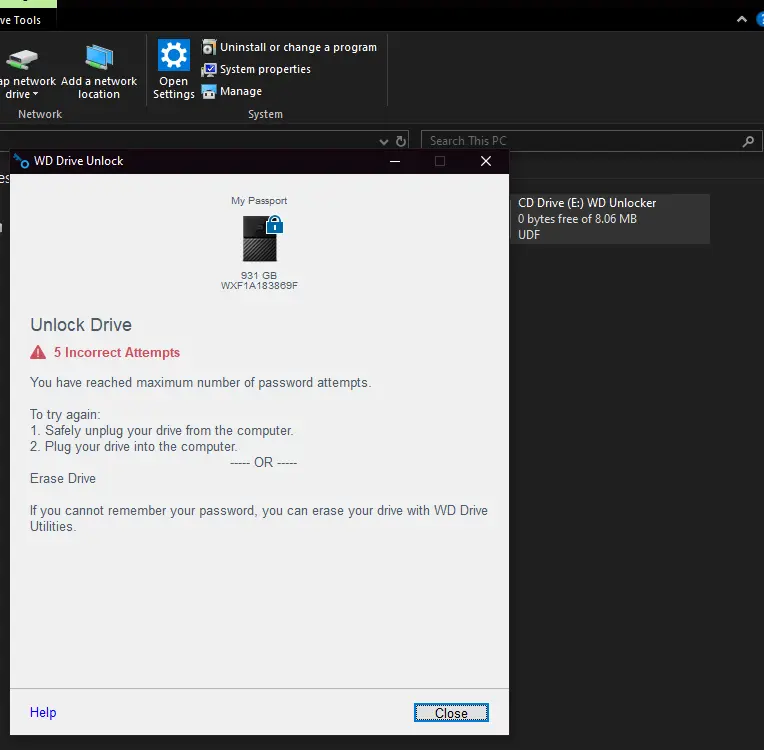Viewport: 764px width, 750px height.
Task: Click the My Passport label
Action: coord(259,201)
